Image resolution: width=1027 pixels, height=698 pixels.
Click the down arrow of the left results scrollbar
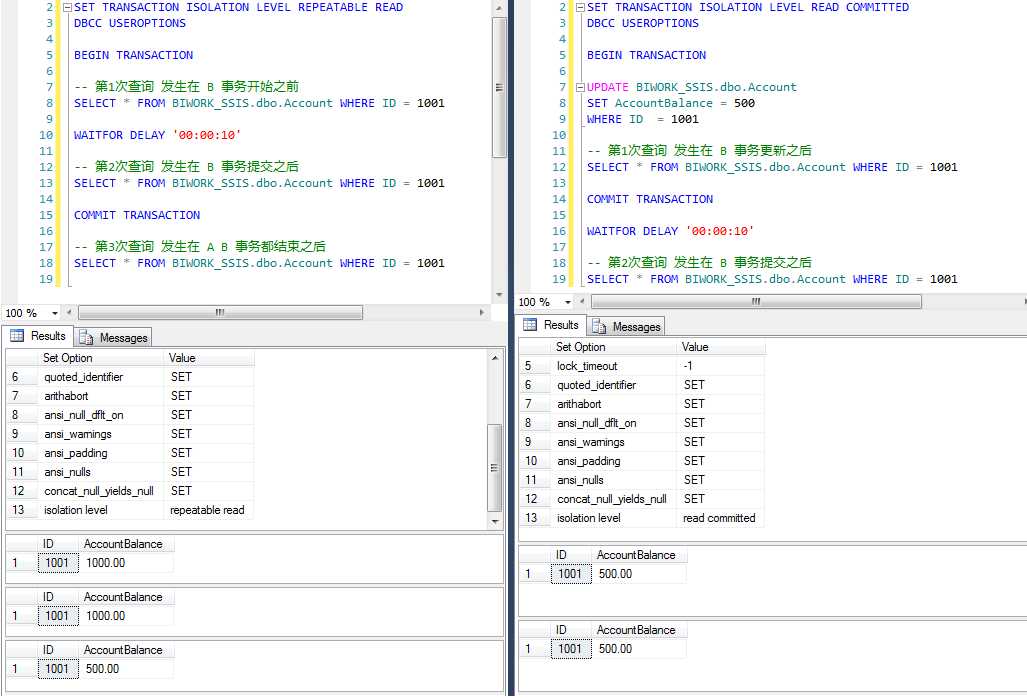[x=495, y=522]
